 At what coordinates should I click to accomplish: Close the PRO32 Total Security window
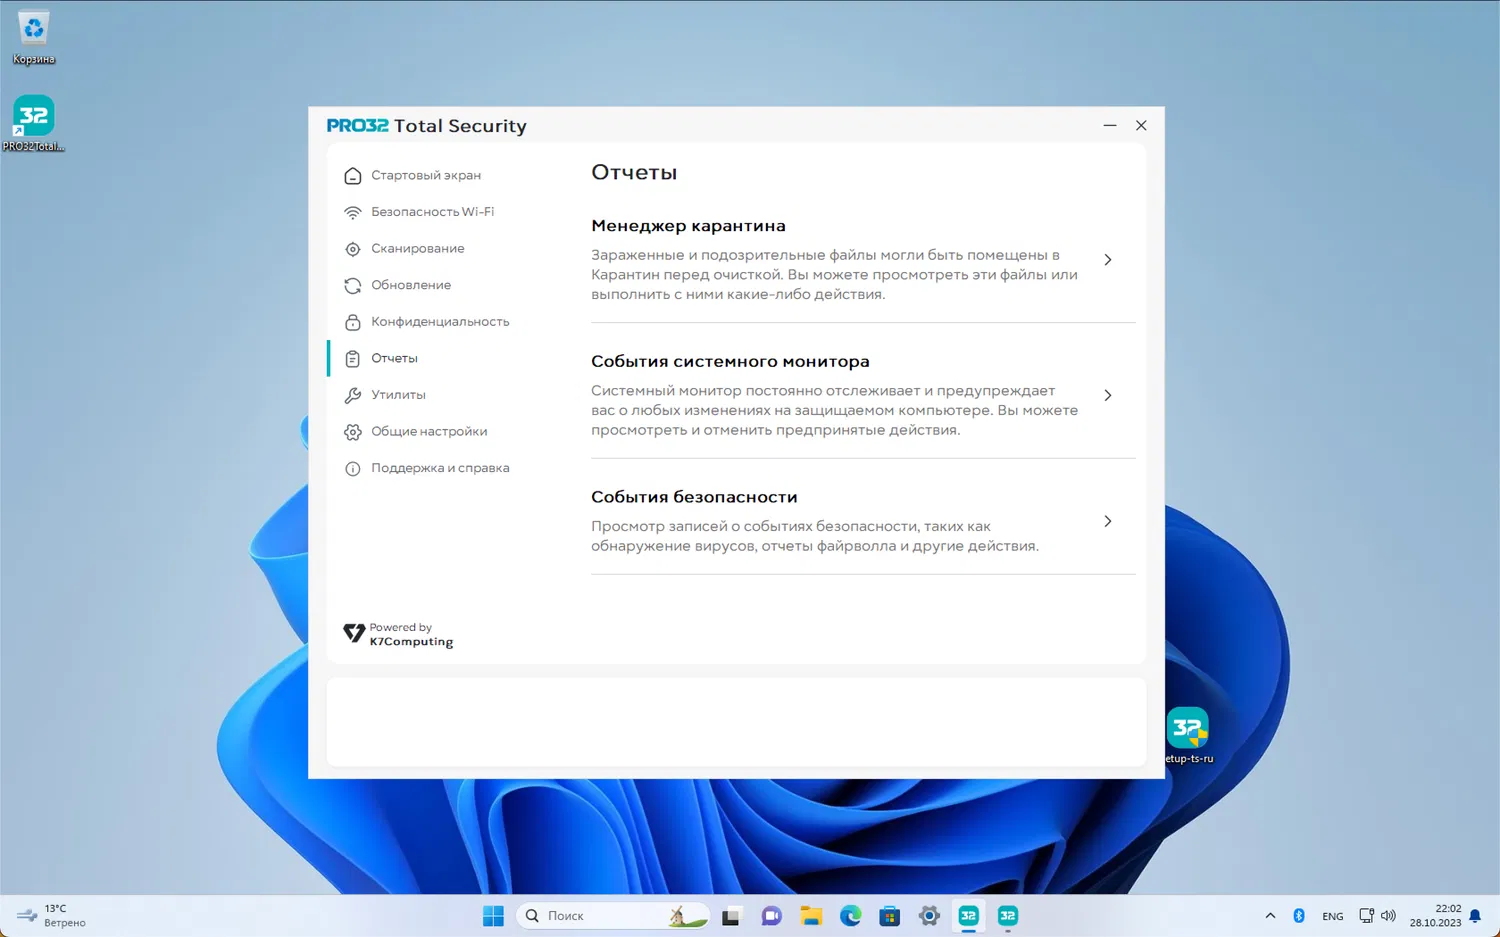pyautogui.click(x=1141, y=126)
